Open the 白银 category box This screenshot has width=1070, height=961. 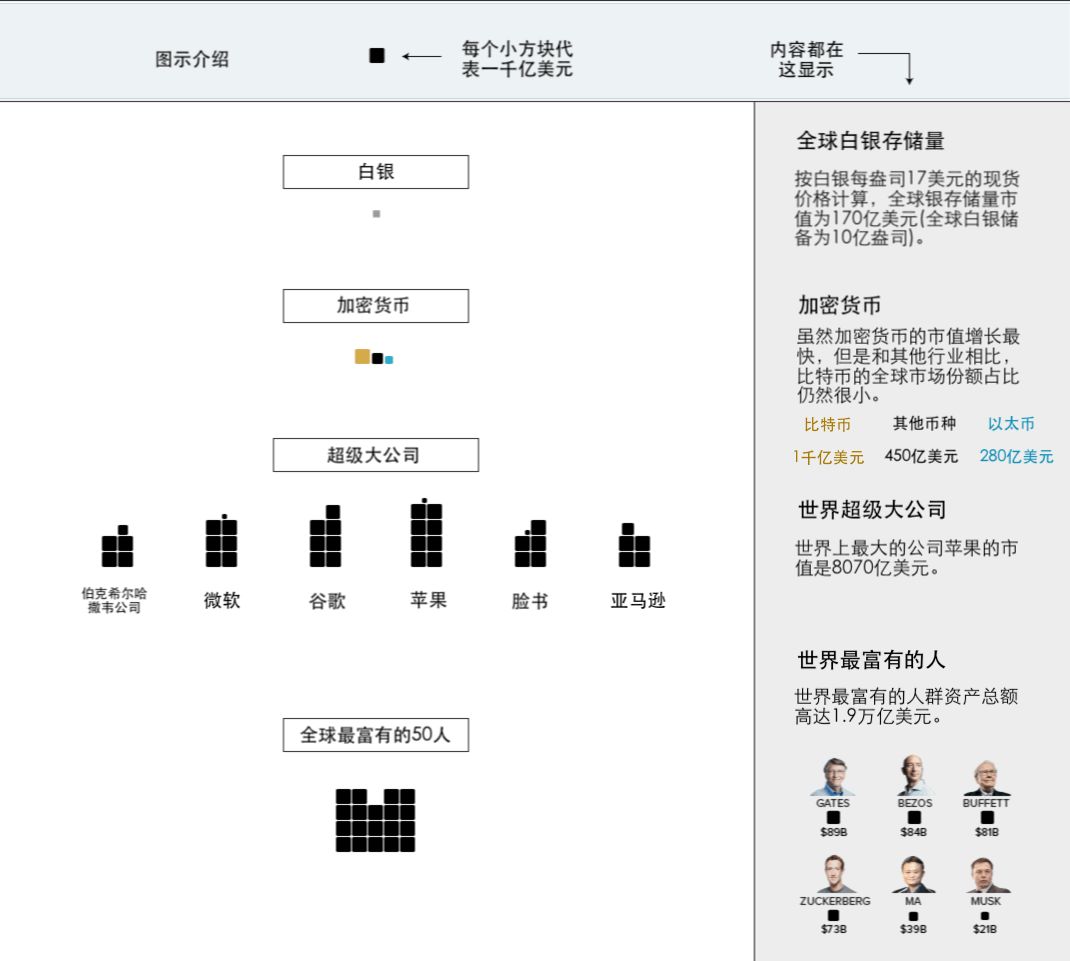376,172
